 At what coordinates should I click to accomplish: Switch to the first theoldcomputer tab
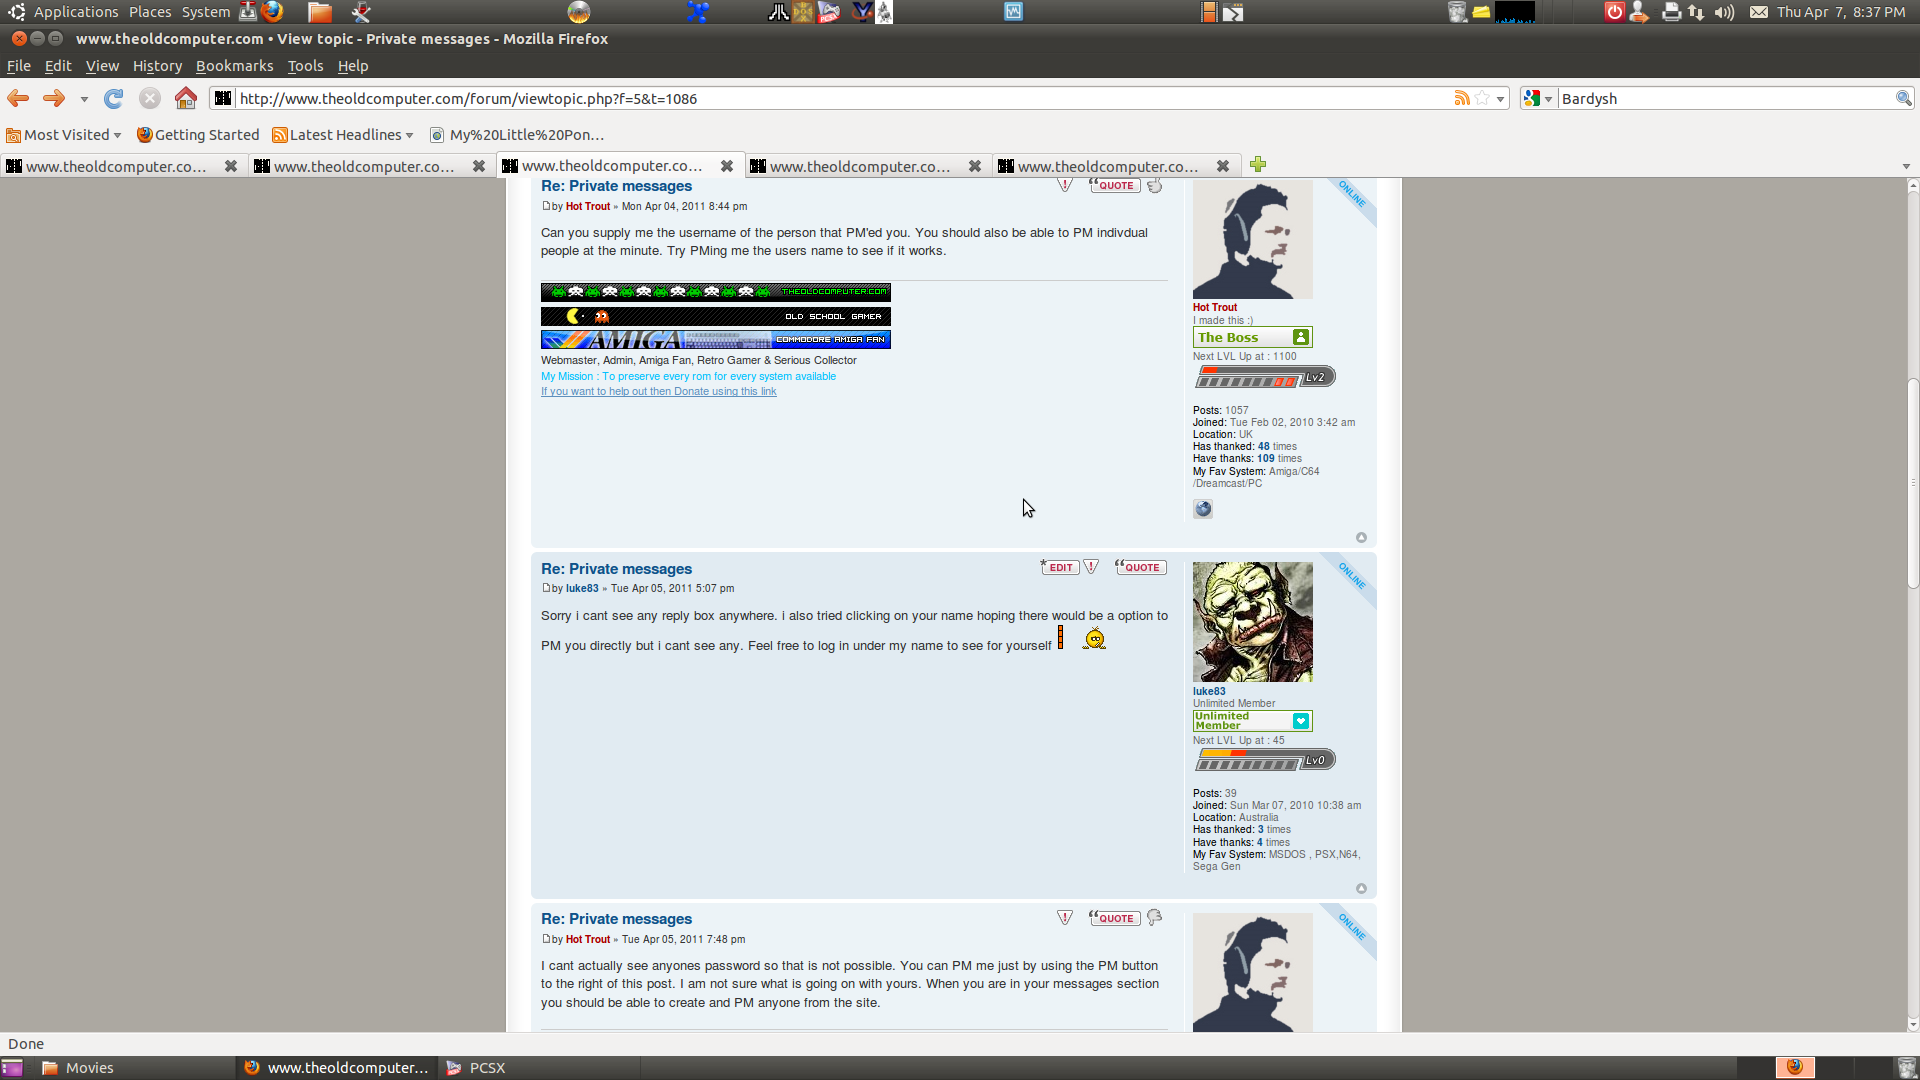(x=115, y=166)
